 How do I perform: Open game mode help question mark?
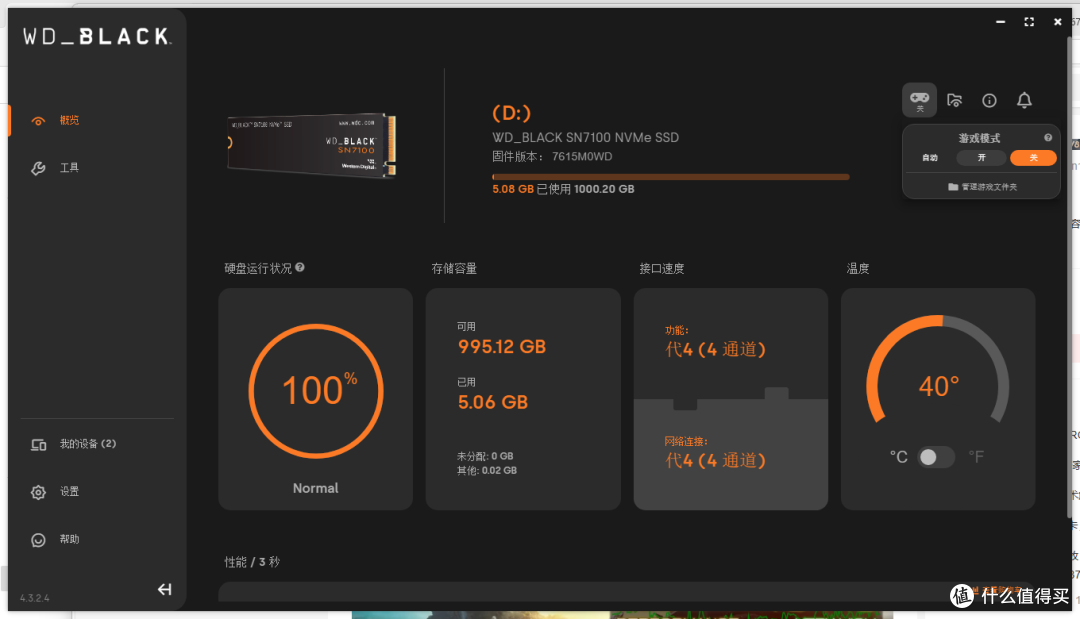coord(1048,138)
